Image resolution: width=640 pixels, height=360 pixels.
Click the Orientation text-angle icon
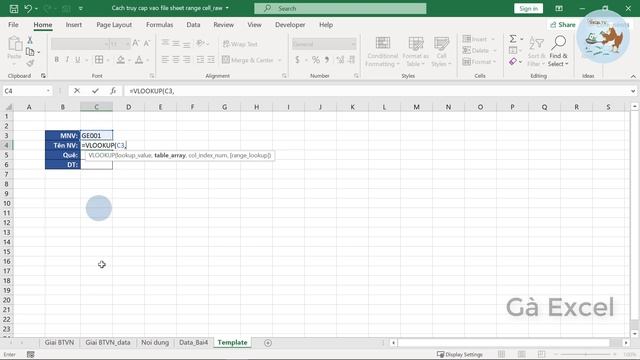(200, 43)
